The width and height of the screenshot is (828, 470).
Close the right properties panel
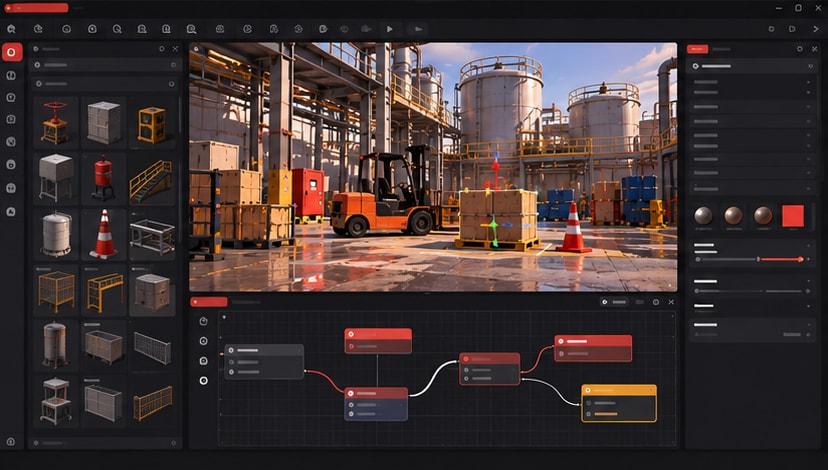(x=814, y=49)
